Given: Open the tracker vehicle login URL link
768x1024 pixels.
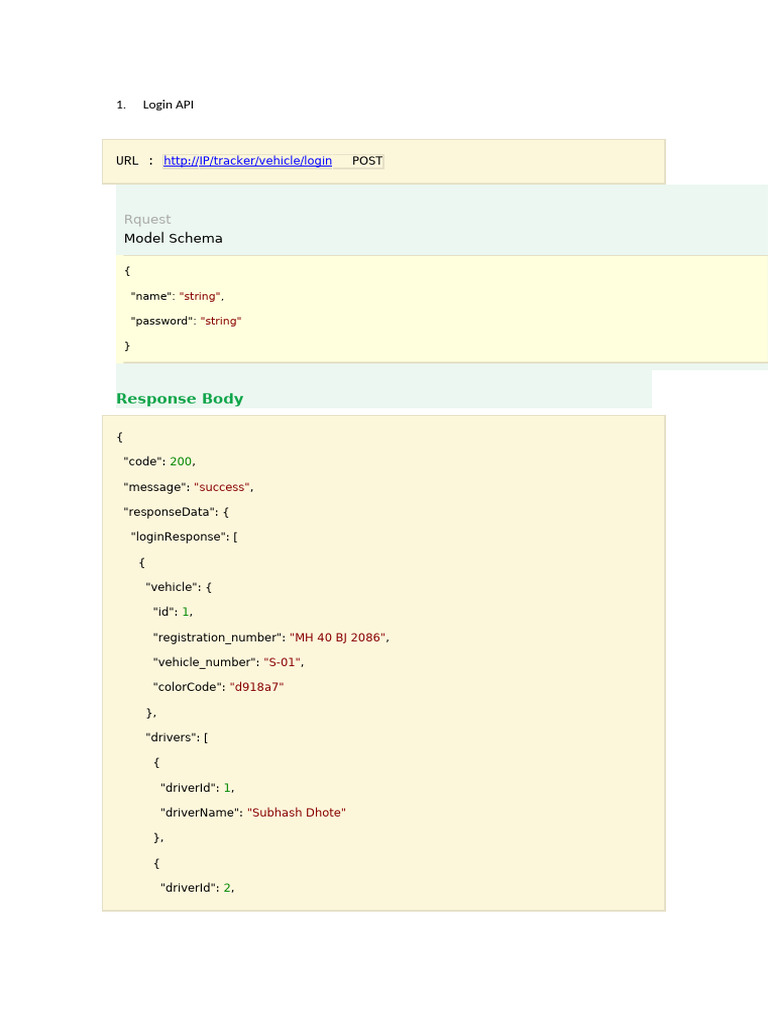Looking at the screenshot, I should click(247, 161).
